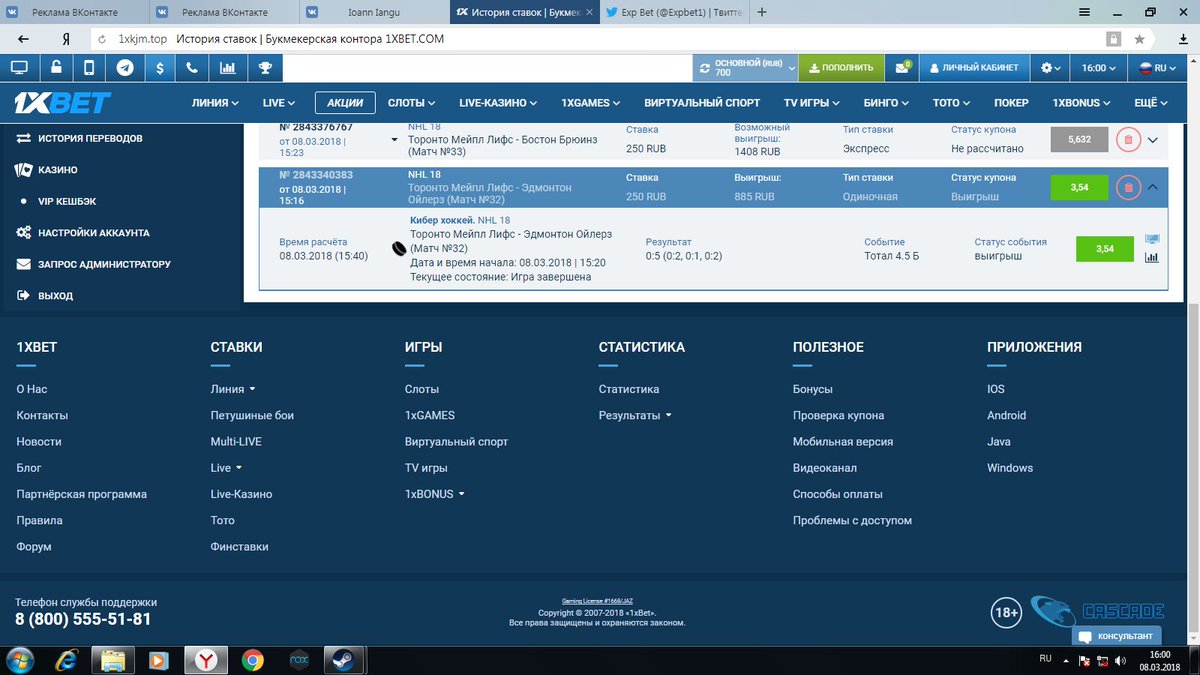Image resolution: width=1200 pixels, height=675 pixels.
Task: Open the settings gear dropdown
Action: [1051, 68]
